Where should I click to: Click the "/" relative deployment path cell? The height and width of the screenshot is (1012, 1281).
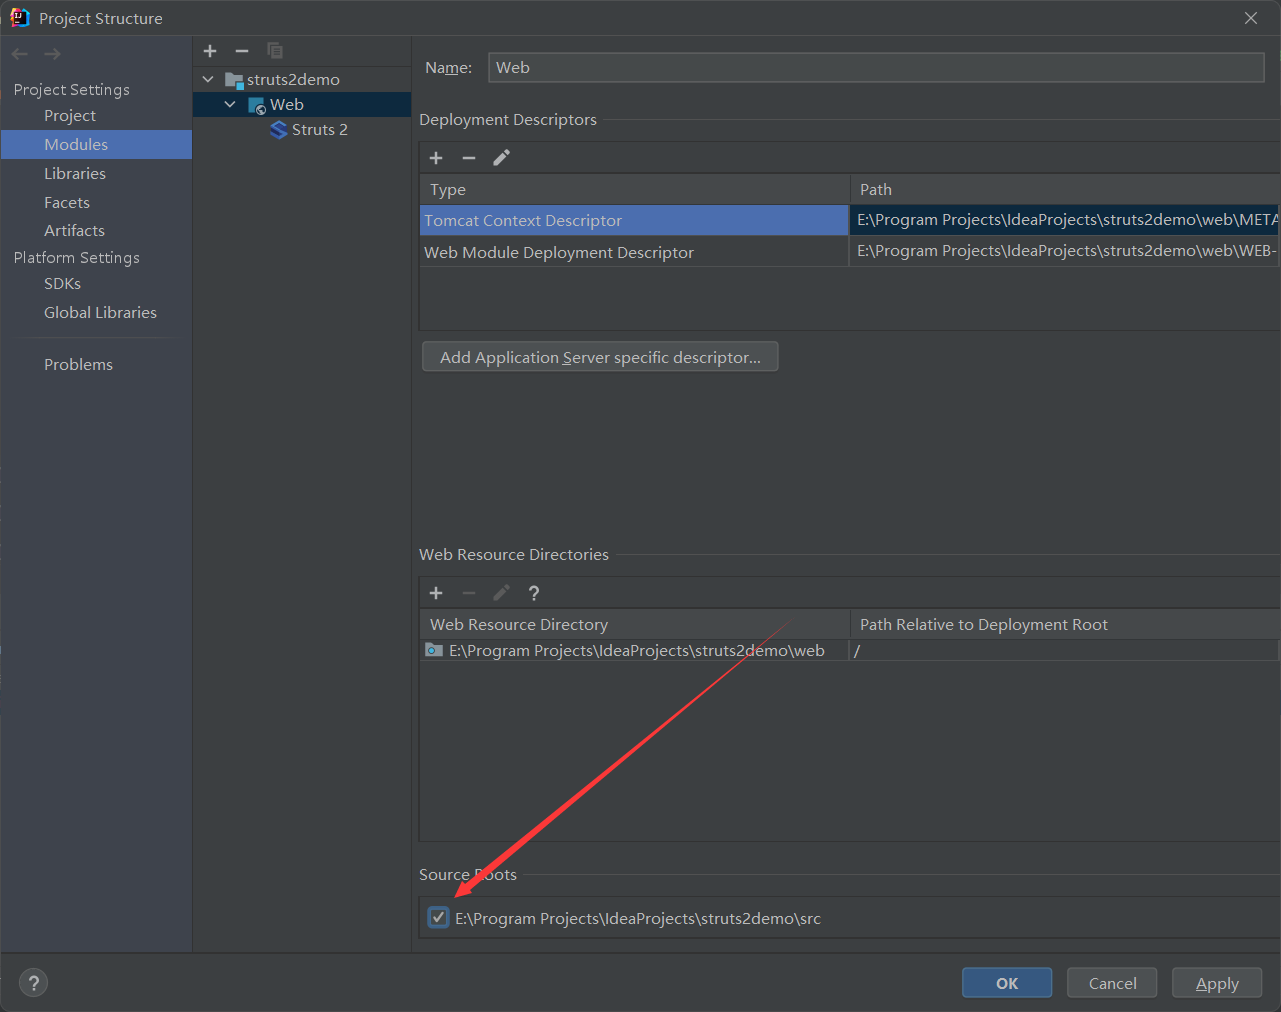point(1064,651)
